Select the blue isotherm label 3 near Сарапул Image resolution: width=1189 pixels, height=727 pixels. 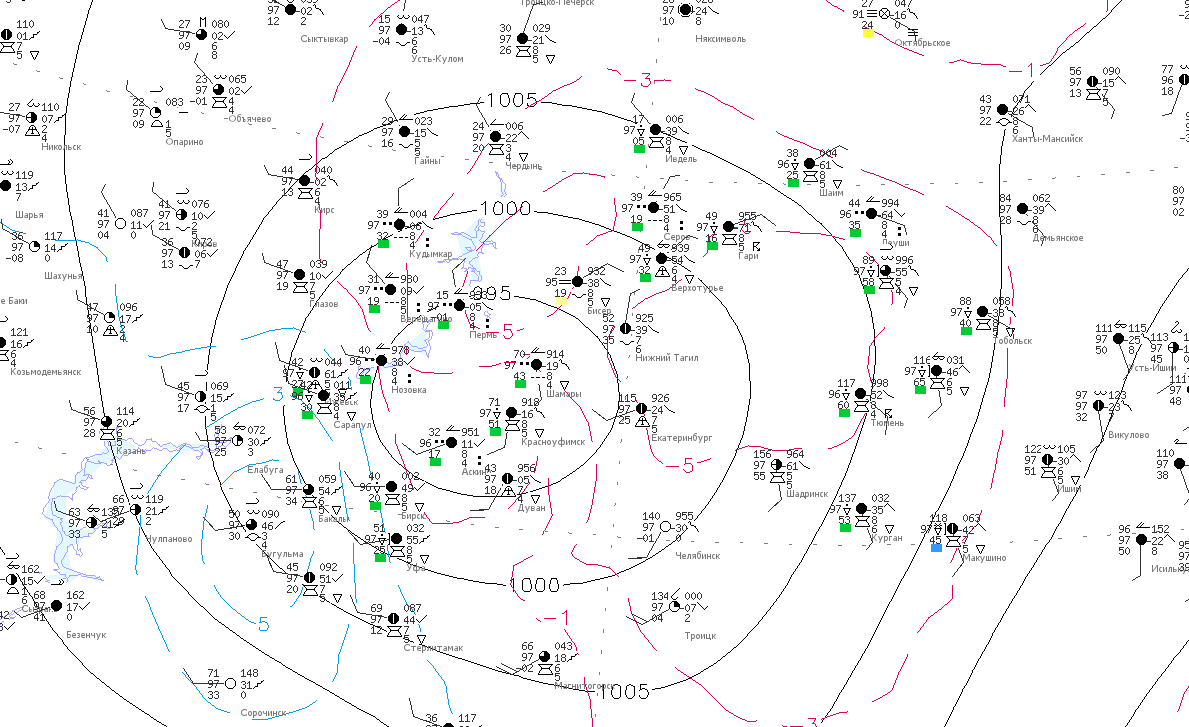tap(278, 395)
